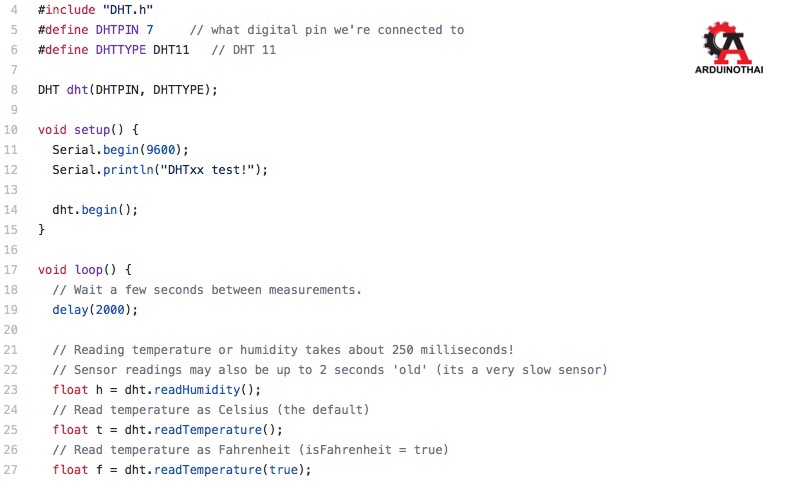Click the dht.begin() call
The width and height of the screenshot is (803, 482).
click(95, 209)
